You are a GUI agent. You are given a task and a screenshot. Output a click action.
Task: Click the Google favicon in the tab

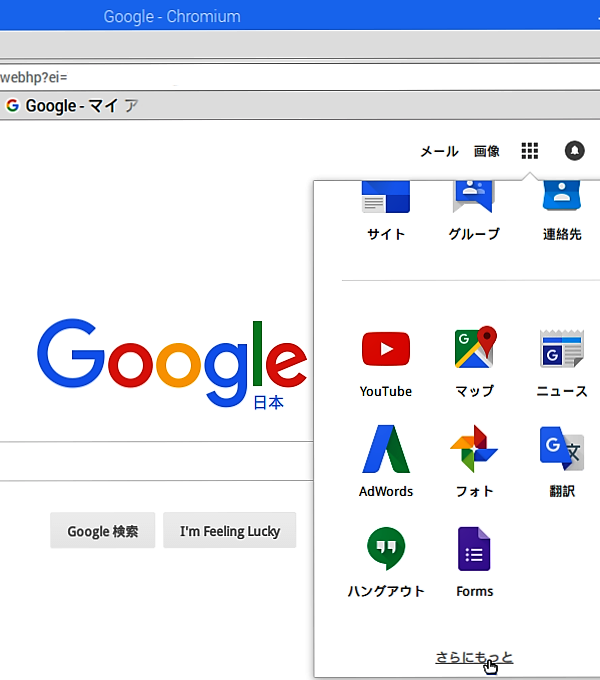(x=12, y=105)
